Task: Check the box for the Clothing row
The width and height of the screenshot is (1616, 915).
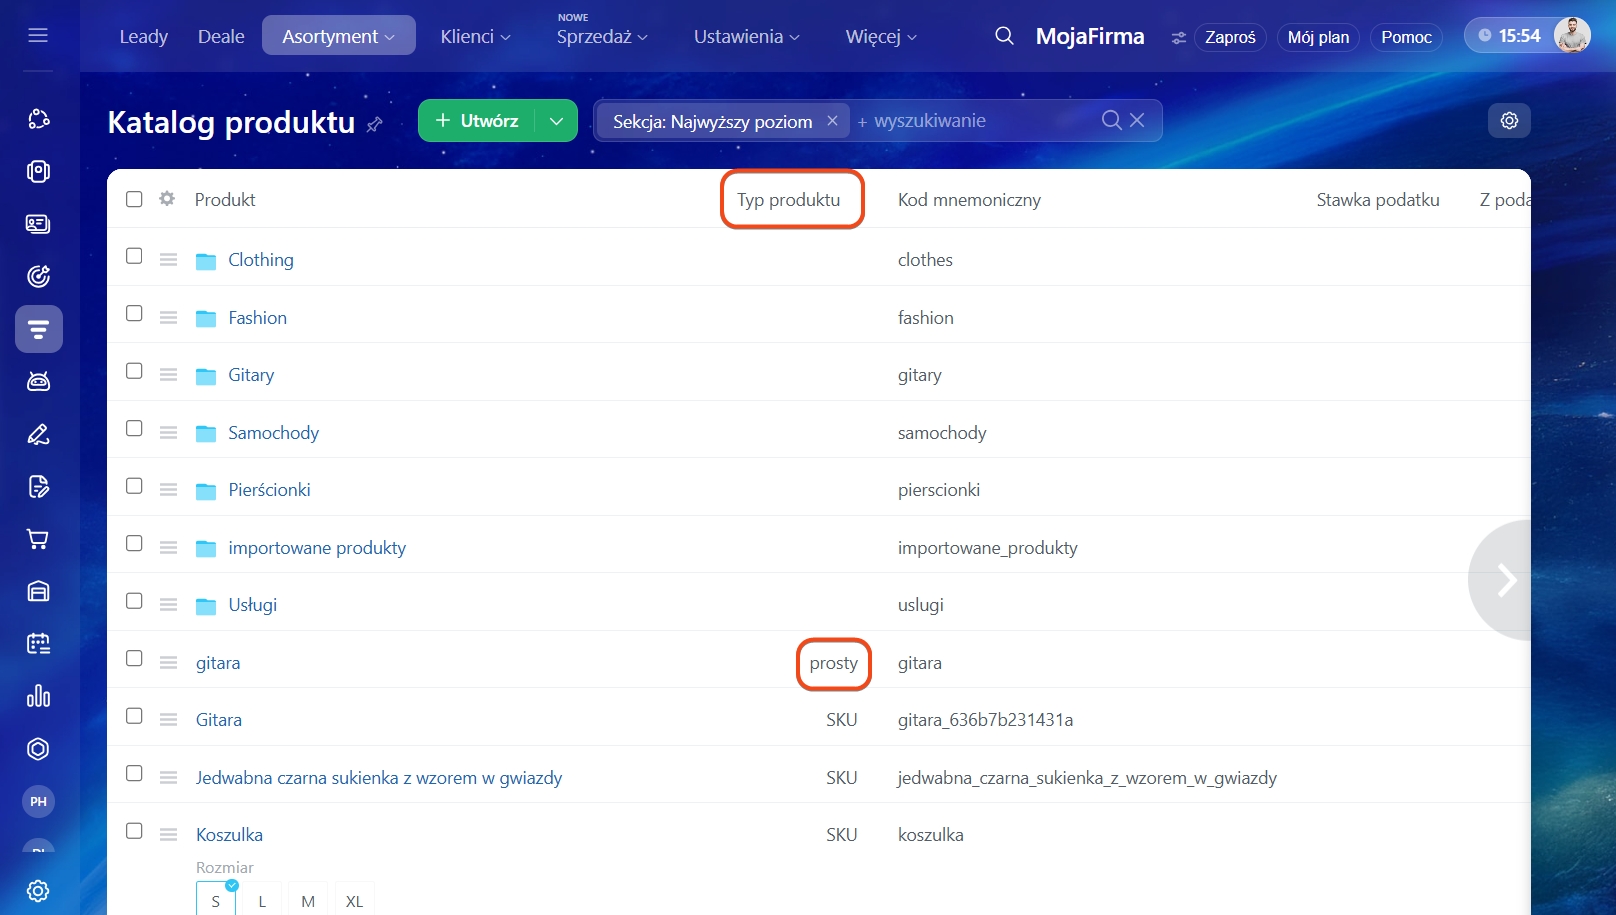Action: point(134,256)
